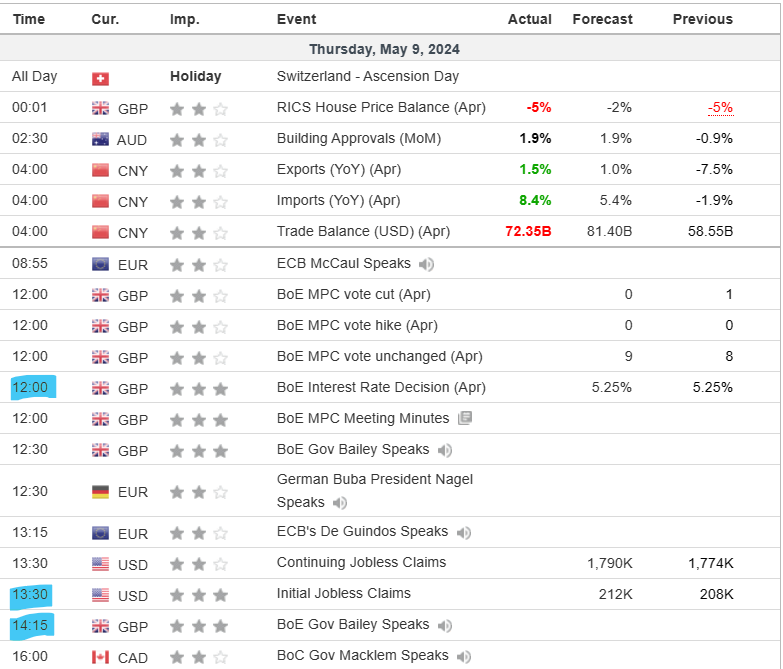
Task: Click the Imp. column header
Action: coord(184,19)
